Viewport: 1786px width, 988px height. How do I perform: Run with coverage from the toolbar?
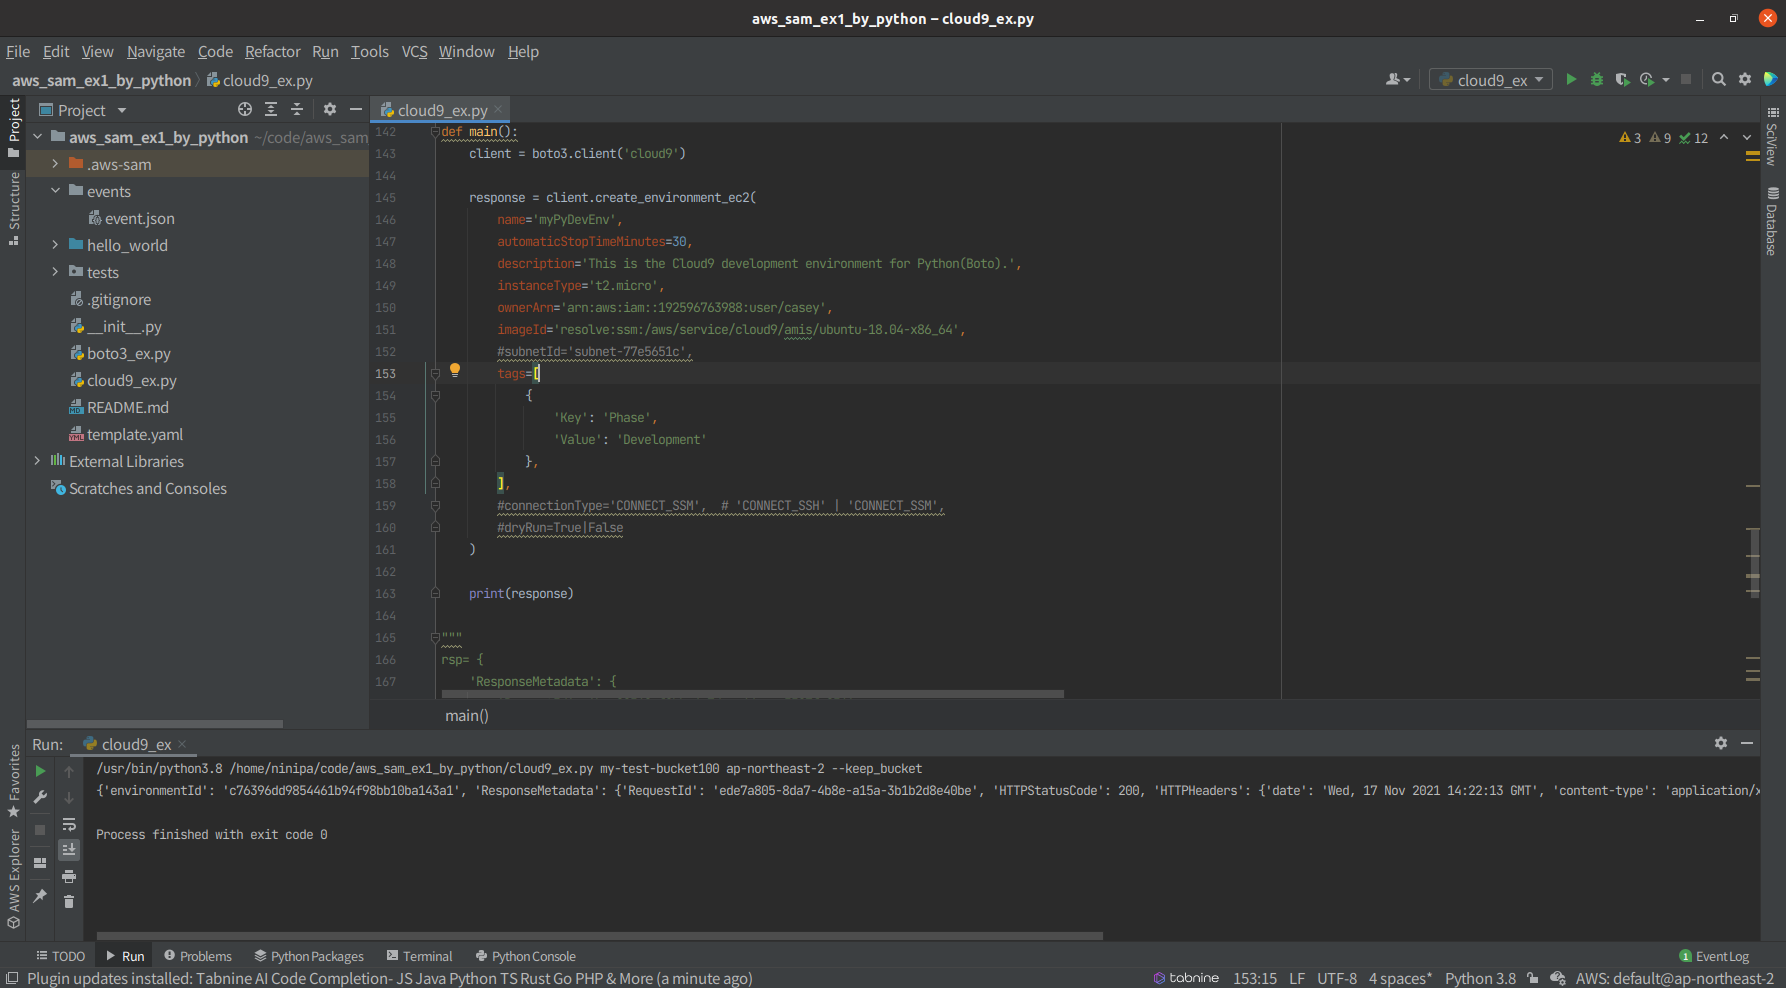pyautogui.click(x=1622, y=80)
